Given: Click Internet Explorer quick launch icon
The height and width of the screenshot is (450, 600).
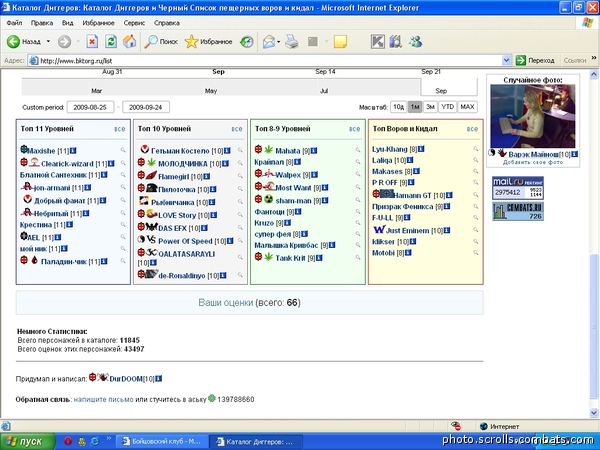Looking at the screenshot, I should click(x=95, y=441).
